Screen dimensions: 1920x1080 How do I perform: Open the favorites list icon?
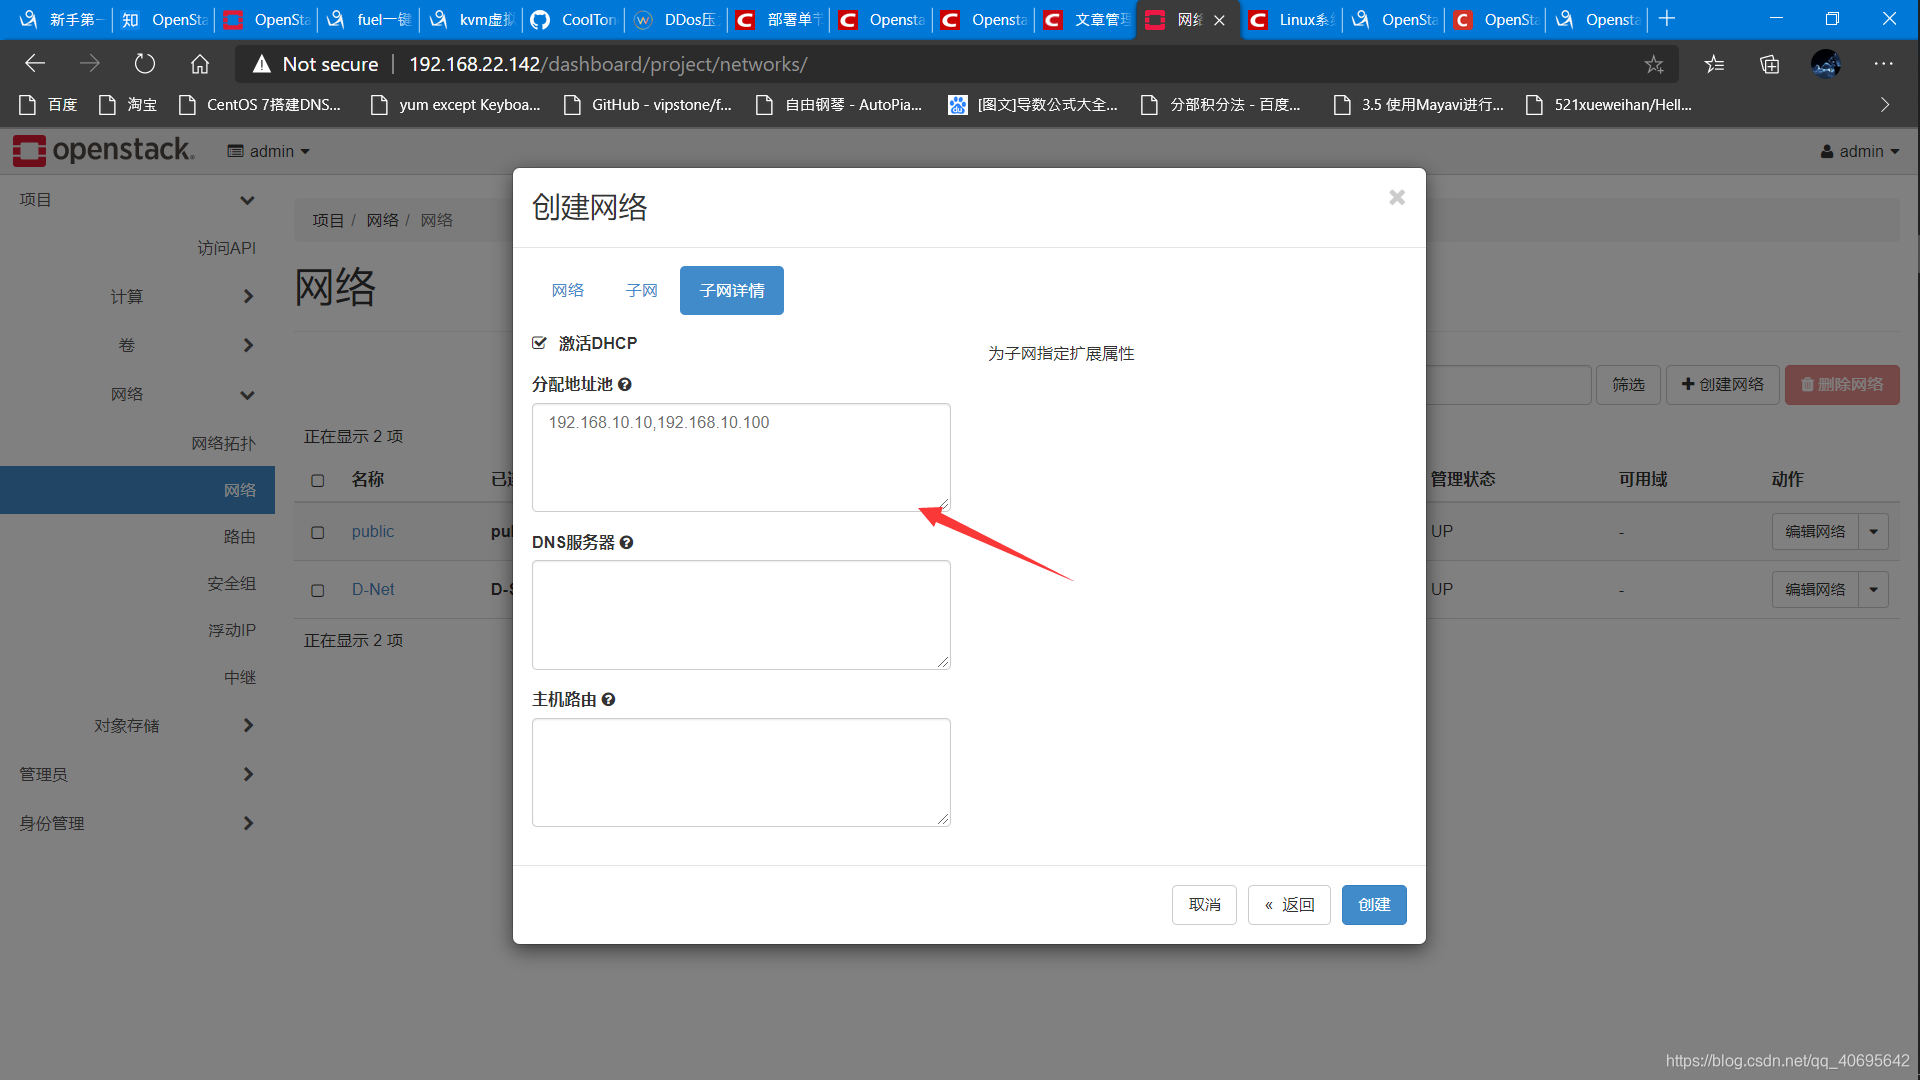pyautogui.click(x=1714, y=64)
